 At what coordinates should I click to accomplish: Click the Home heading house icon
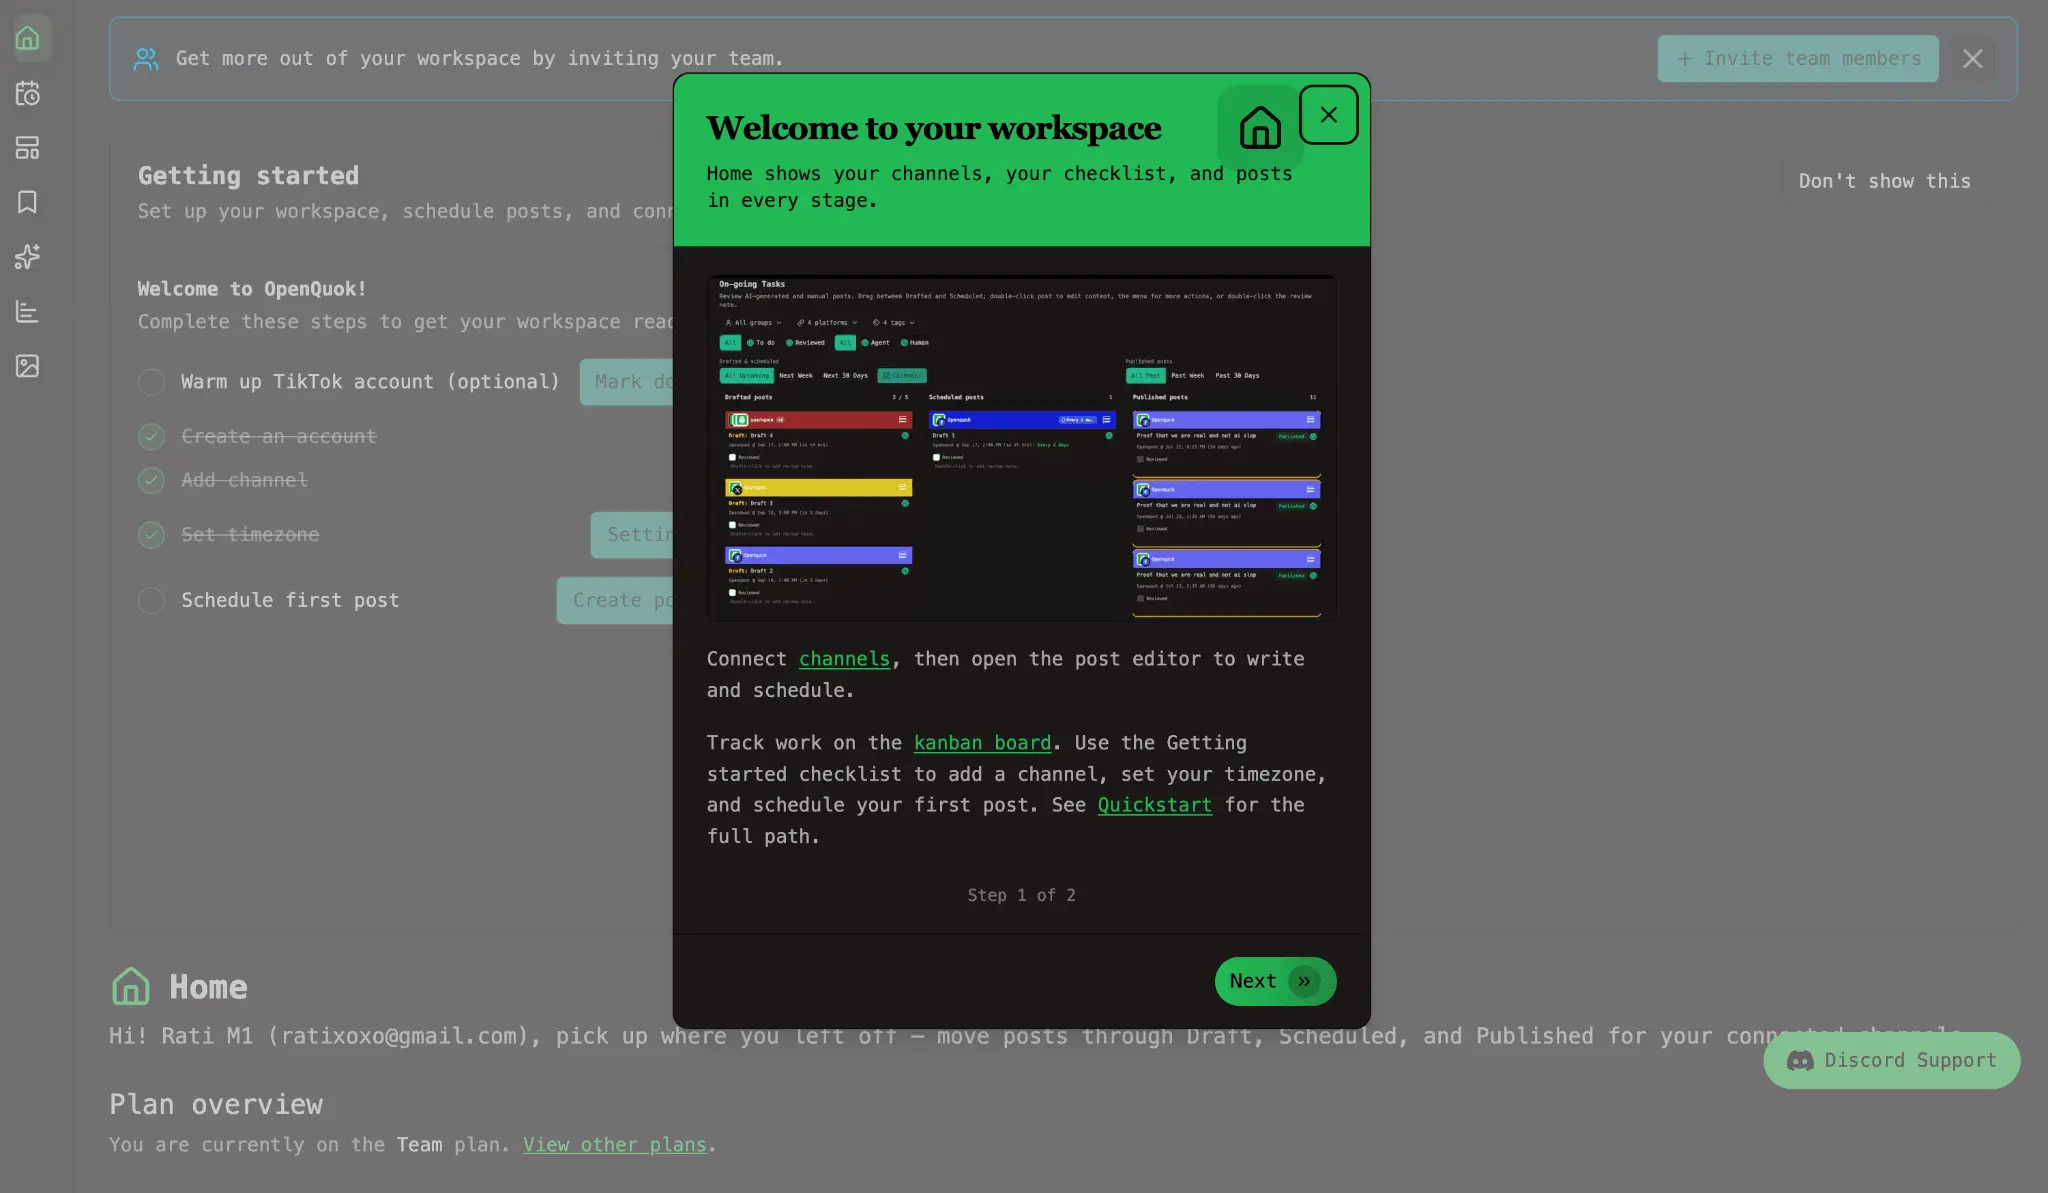131,987
